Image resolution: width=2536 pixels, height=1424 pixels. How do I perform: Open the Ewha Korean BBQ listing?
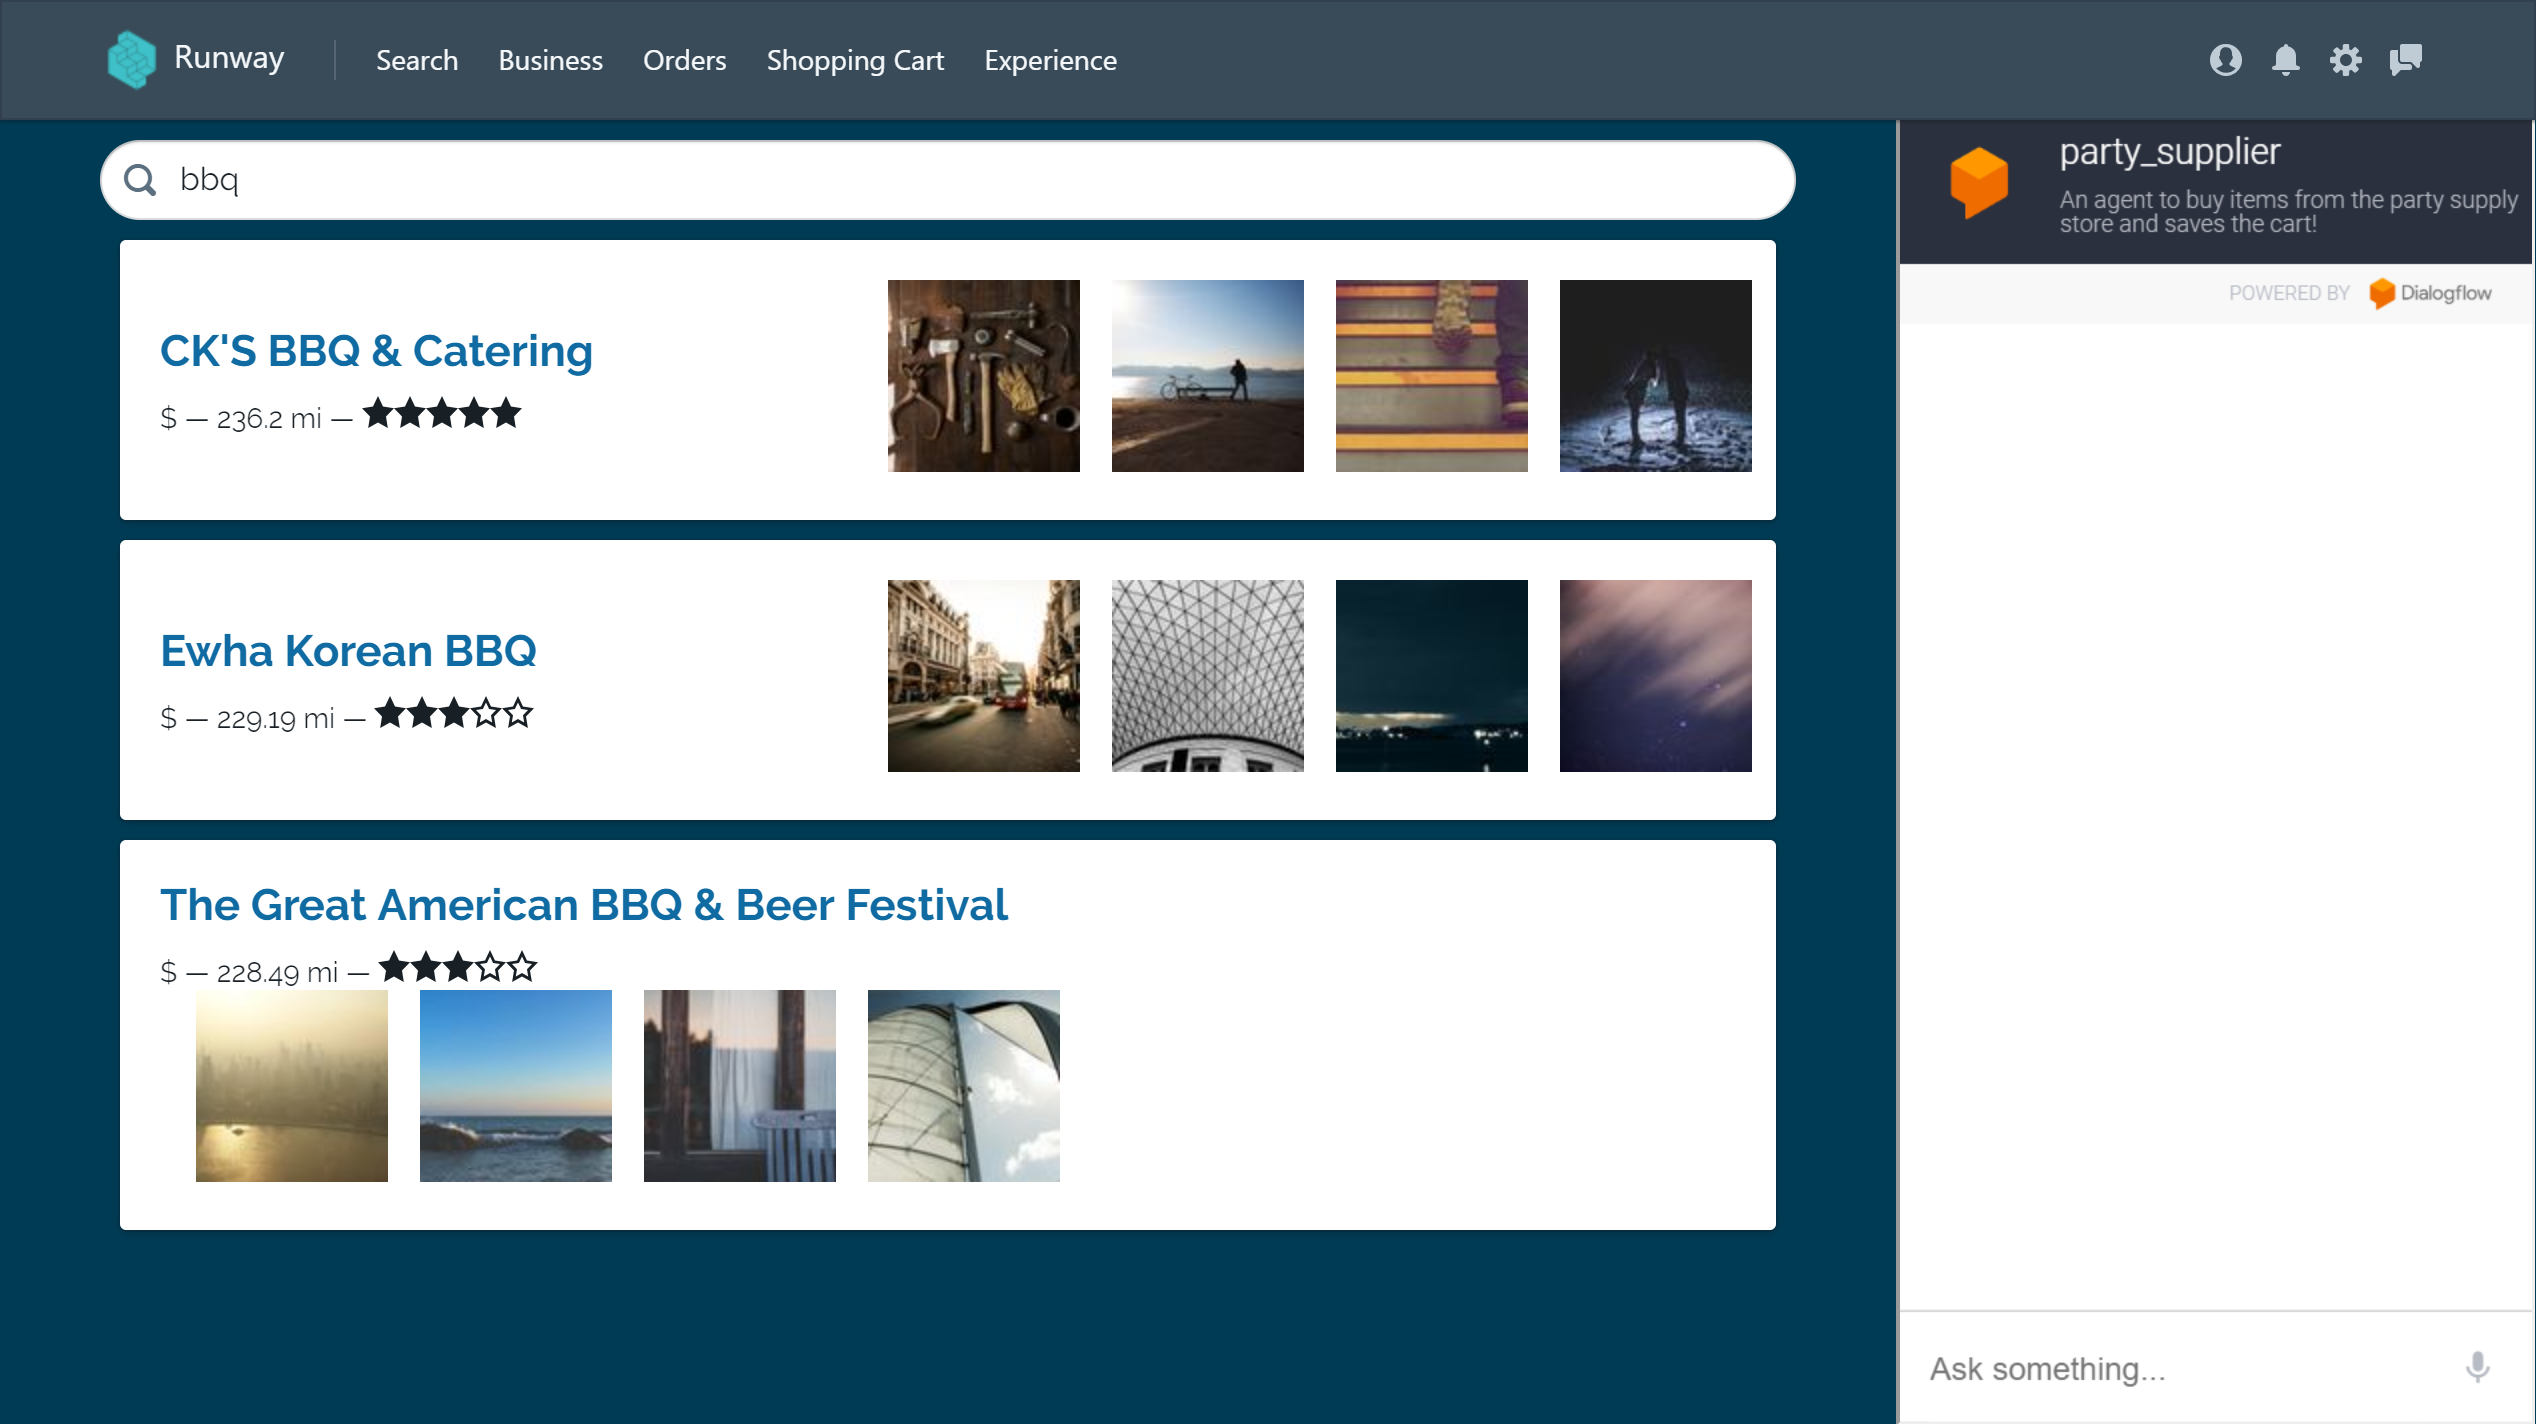click(348, 651)
